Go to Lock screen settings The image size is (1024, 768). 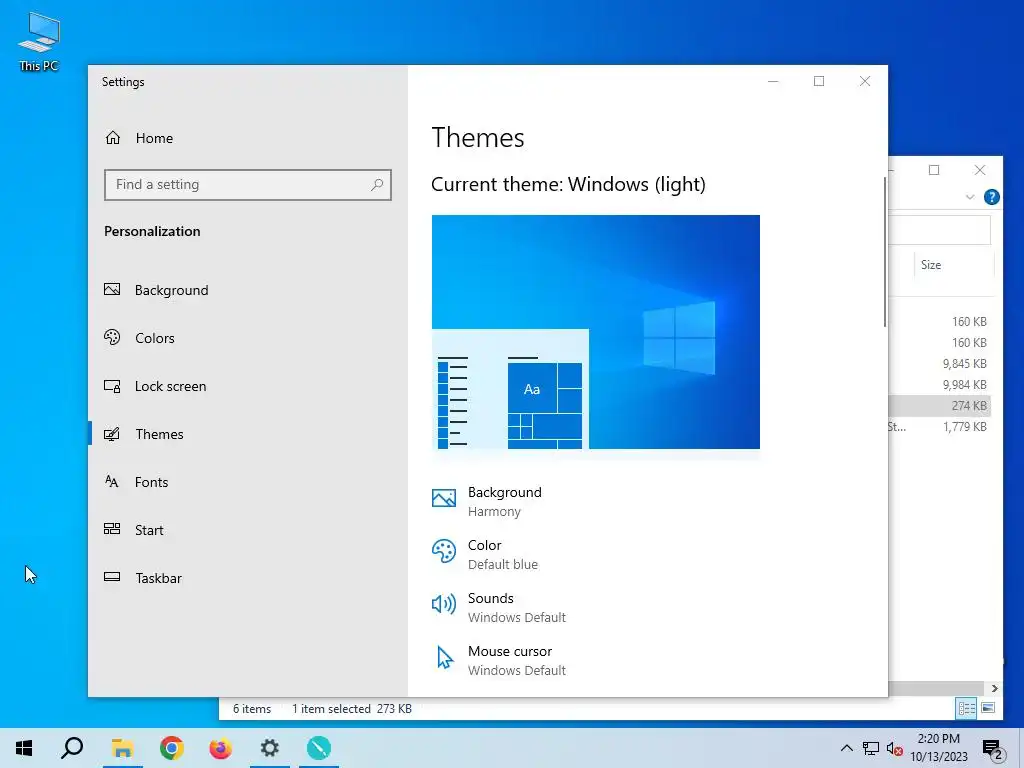[x=155, y=386]
